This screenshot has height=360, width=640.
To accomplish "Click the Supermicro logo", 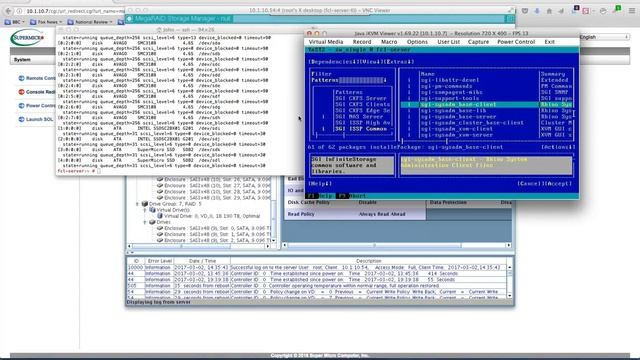I will [27, 38].
